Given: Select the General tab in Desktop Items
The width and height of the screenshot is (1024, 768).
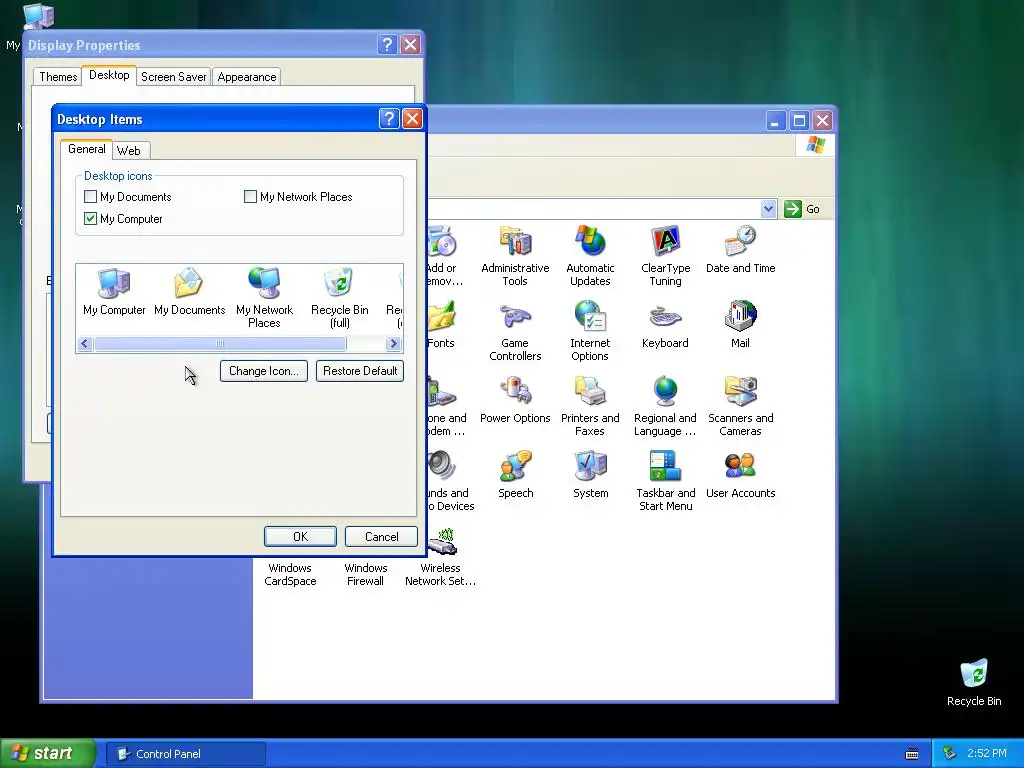Looking at the screenshot, I should pyautogui.click(x=86, y=149).
